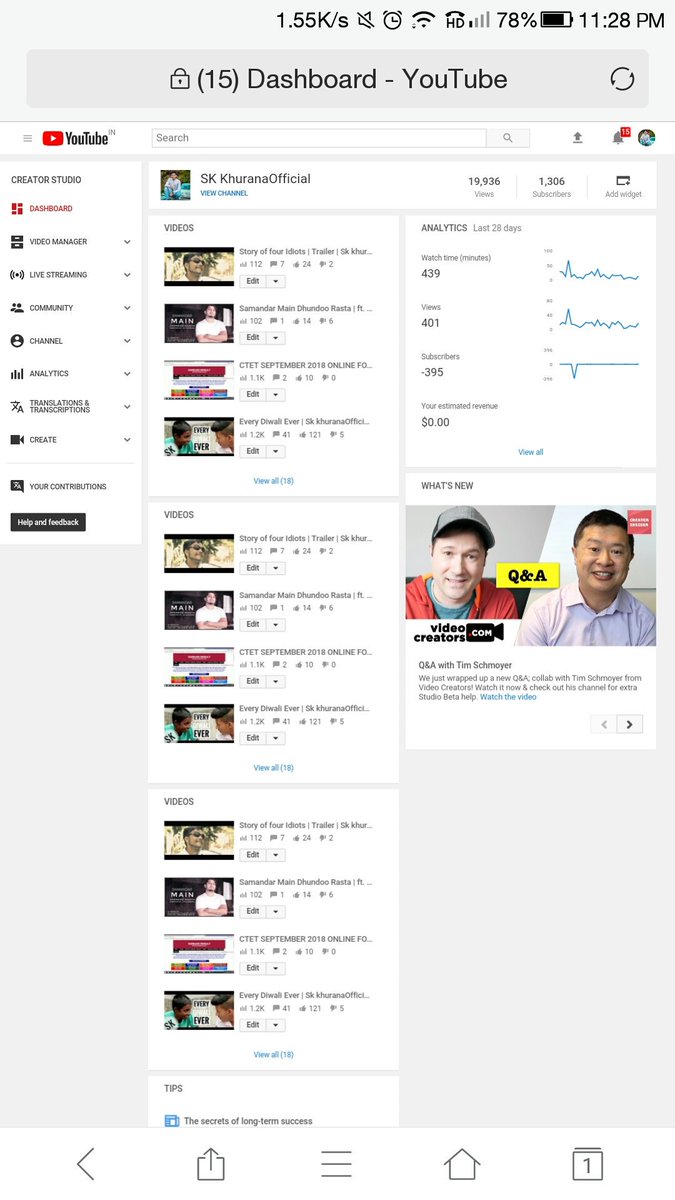Tap the browser share icon
Screen dimensions: 675x1200
(211, 1164)
